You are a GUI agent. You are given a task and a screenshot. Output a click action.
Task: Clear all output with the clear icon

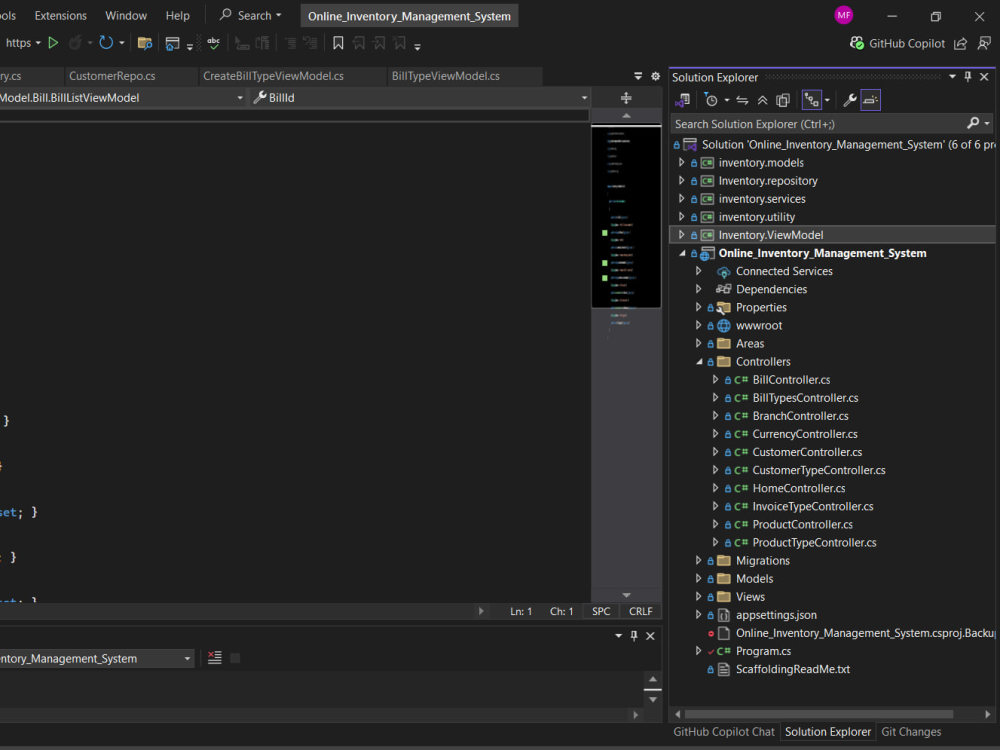click(x=214, y=658)
